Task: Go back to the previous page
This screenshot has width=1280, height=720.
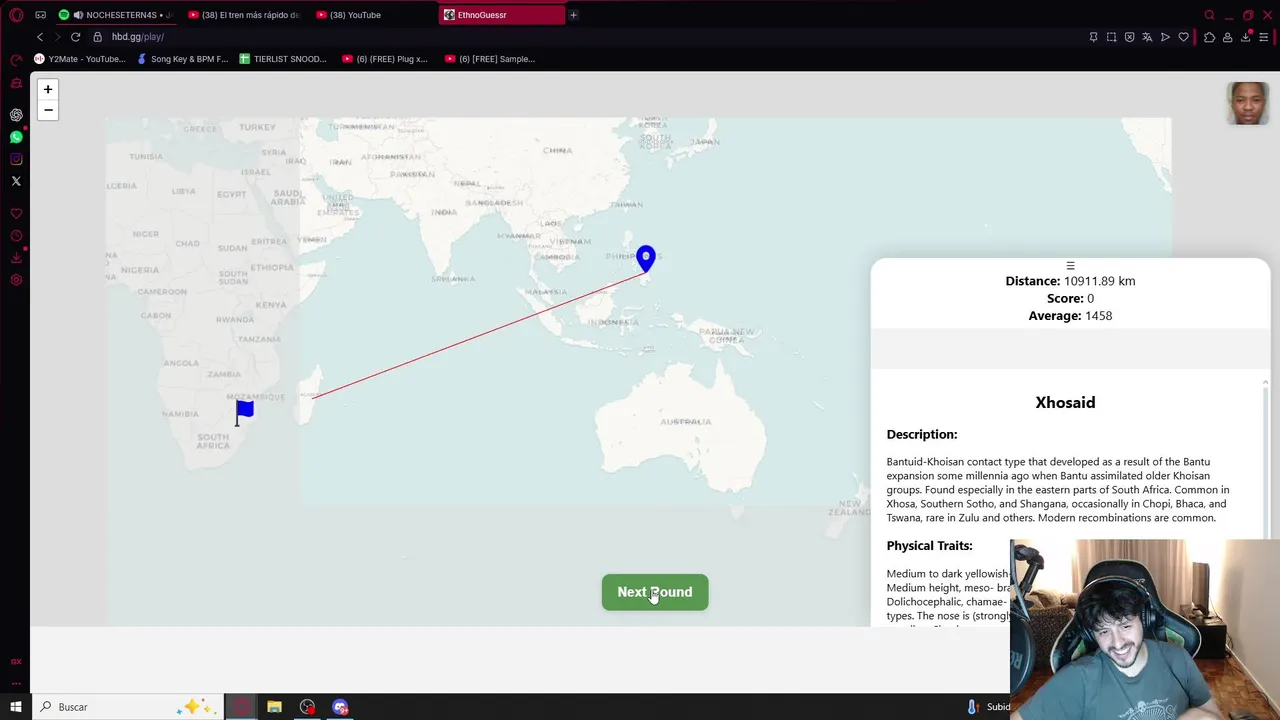Action: pyautogui.click(x=40, y=37)
